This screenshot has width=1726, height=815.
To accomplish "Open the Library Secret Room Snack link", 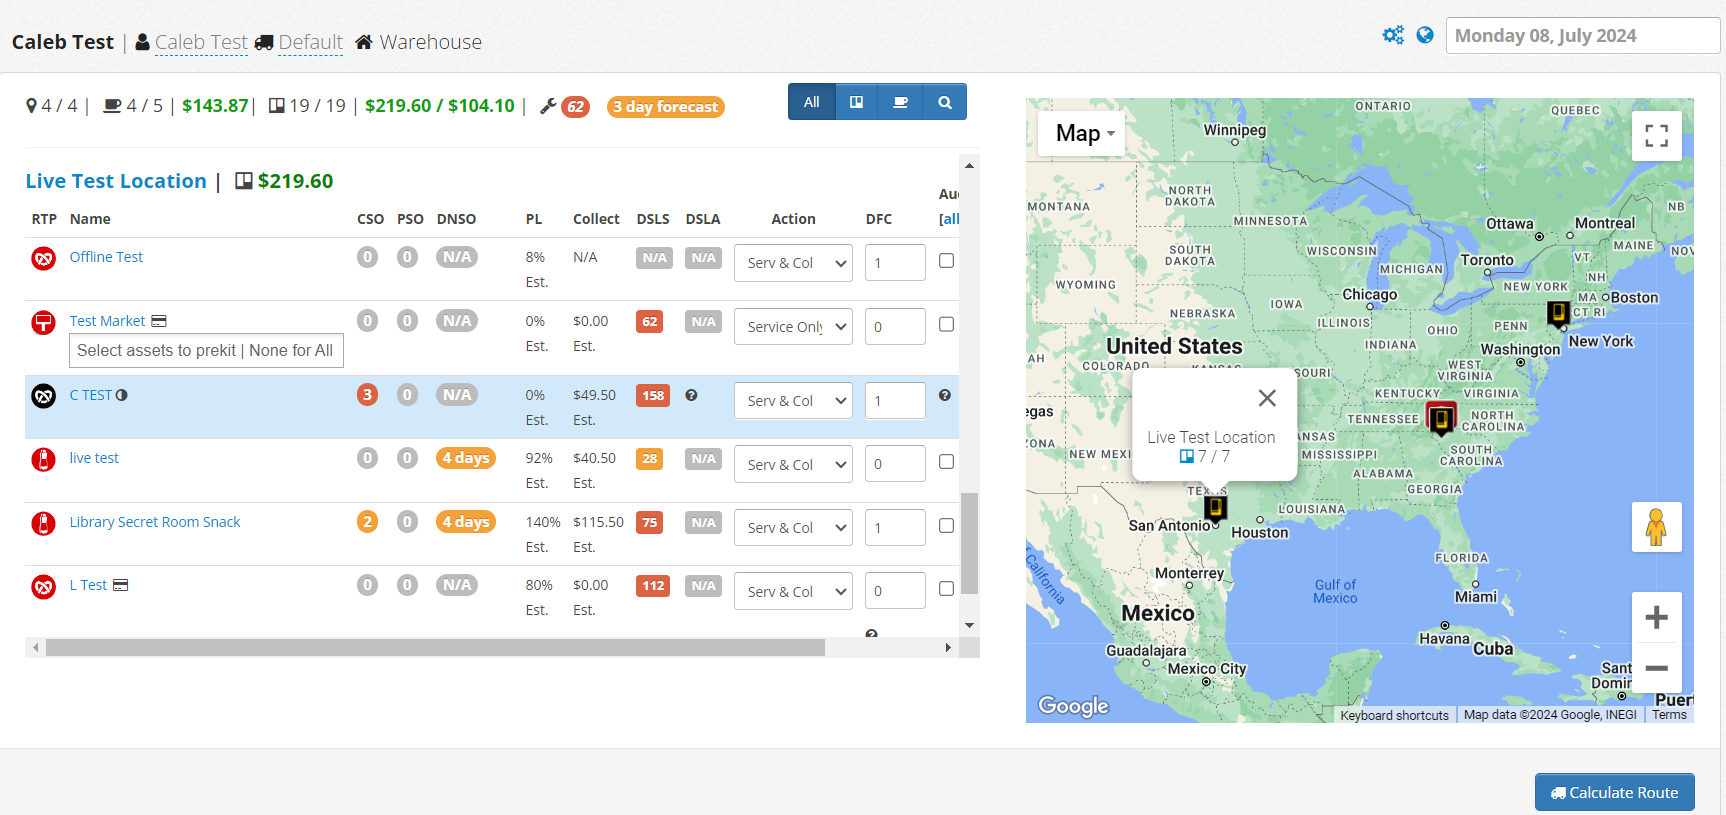I will pyautogui.click(x=155, y=522).
